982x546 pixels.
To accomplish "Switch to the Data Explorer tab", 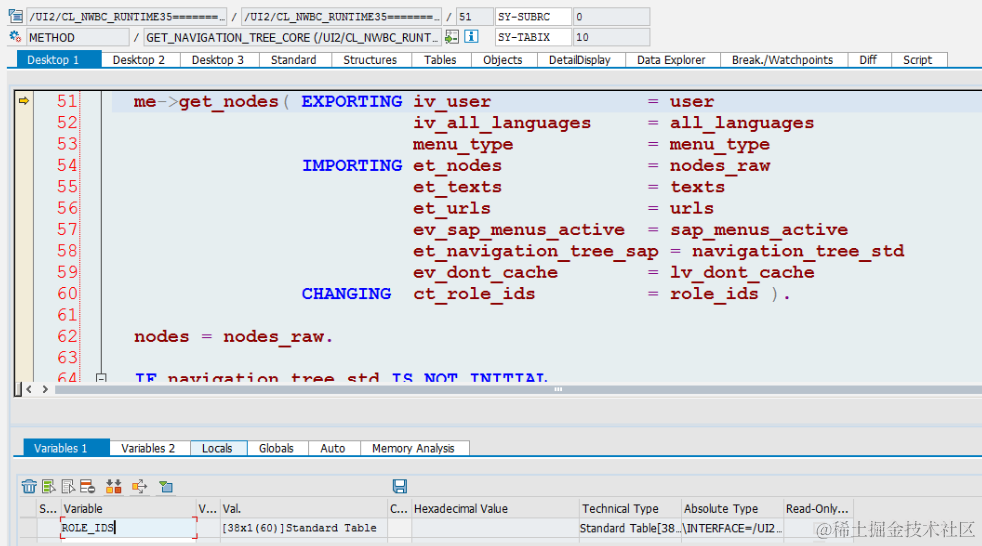I will pyautogui.click(x=671, y=60).
